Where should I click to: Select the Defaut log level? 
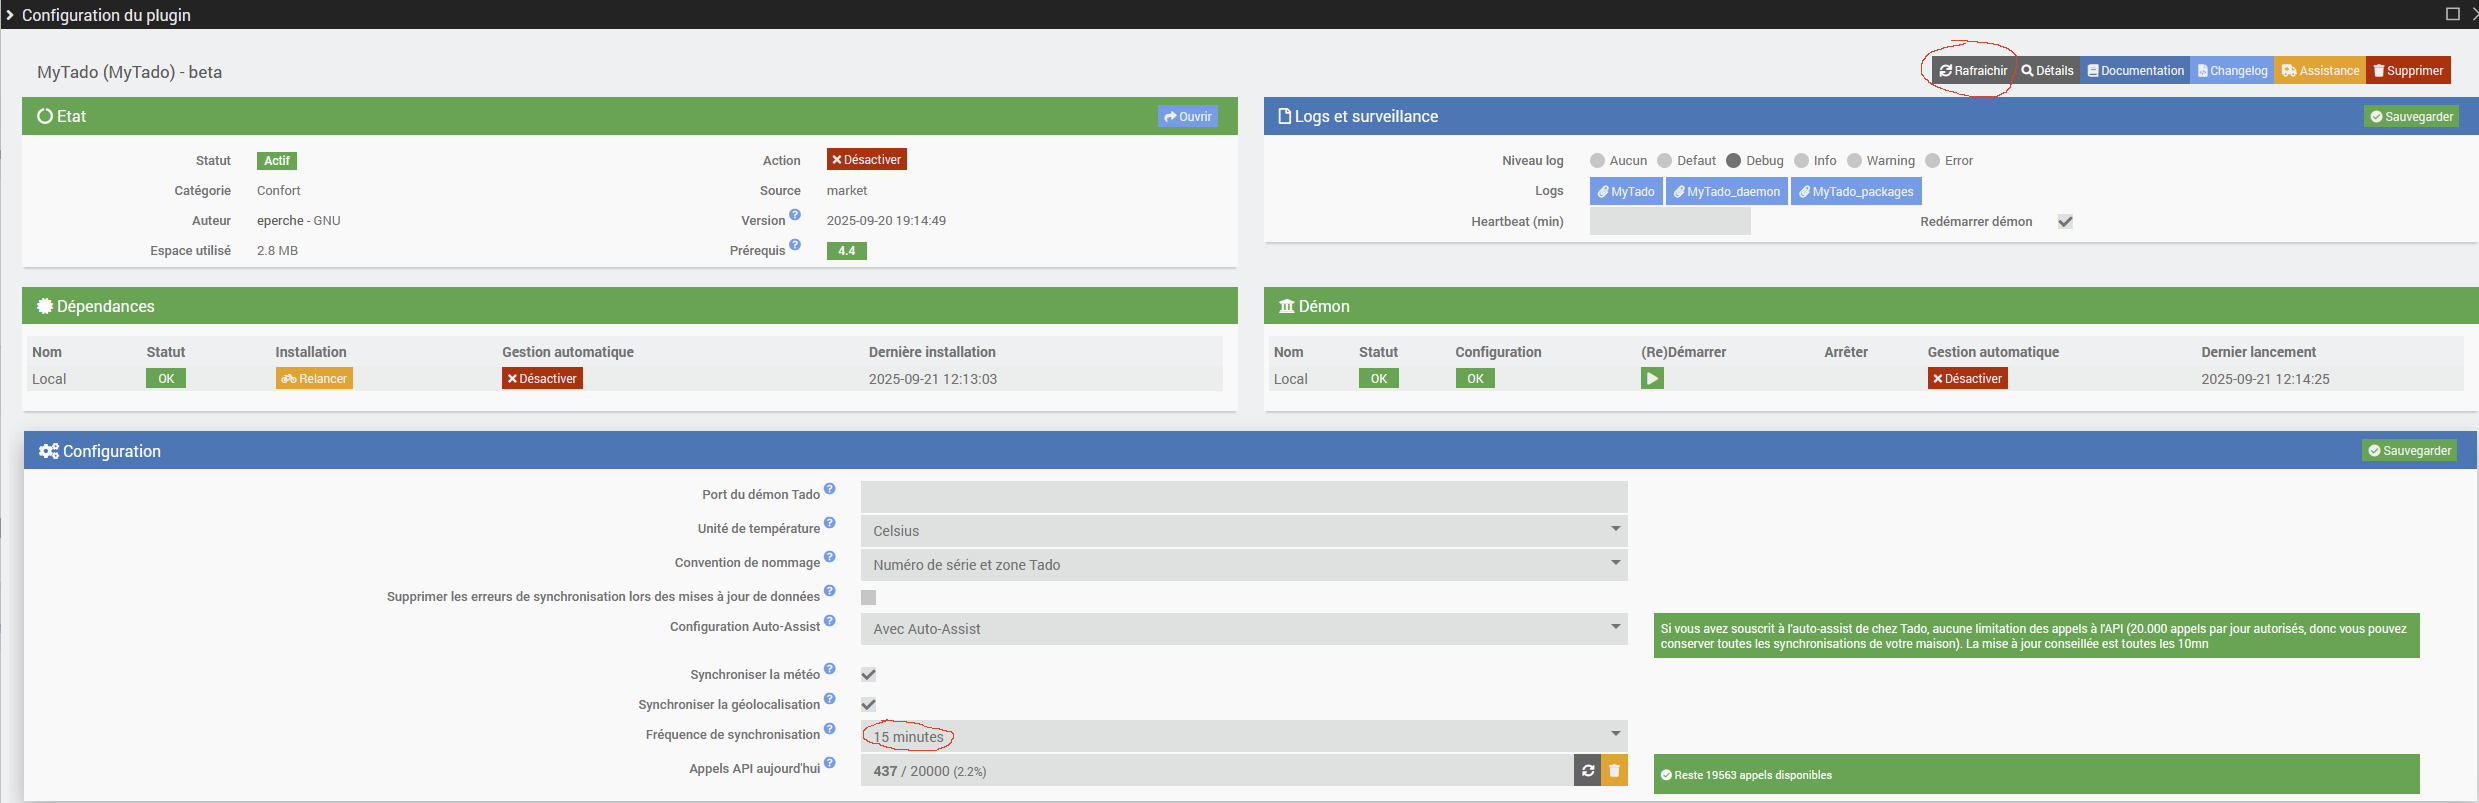pos(1665,161)
